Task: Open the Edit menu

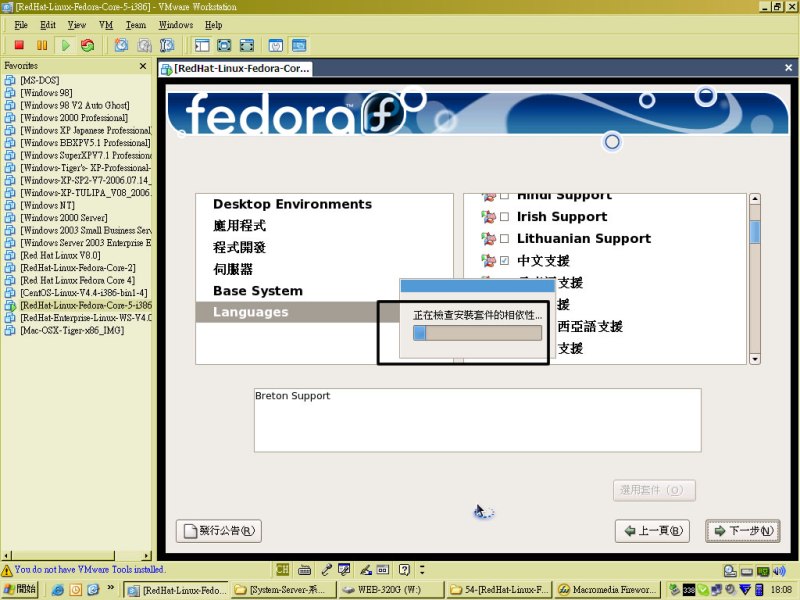Action: point(48,25)
